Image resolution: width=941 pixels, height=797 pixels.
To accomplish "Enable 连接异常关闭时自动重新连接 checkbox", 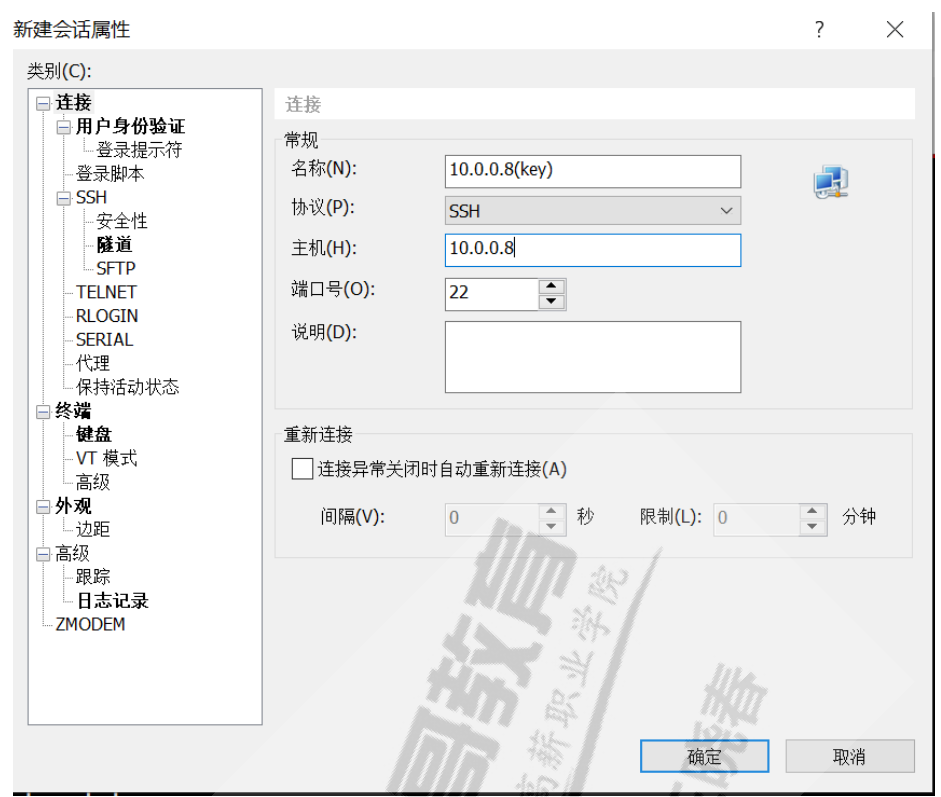I will [x=302, y=469].
